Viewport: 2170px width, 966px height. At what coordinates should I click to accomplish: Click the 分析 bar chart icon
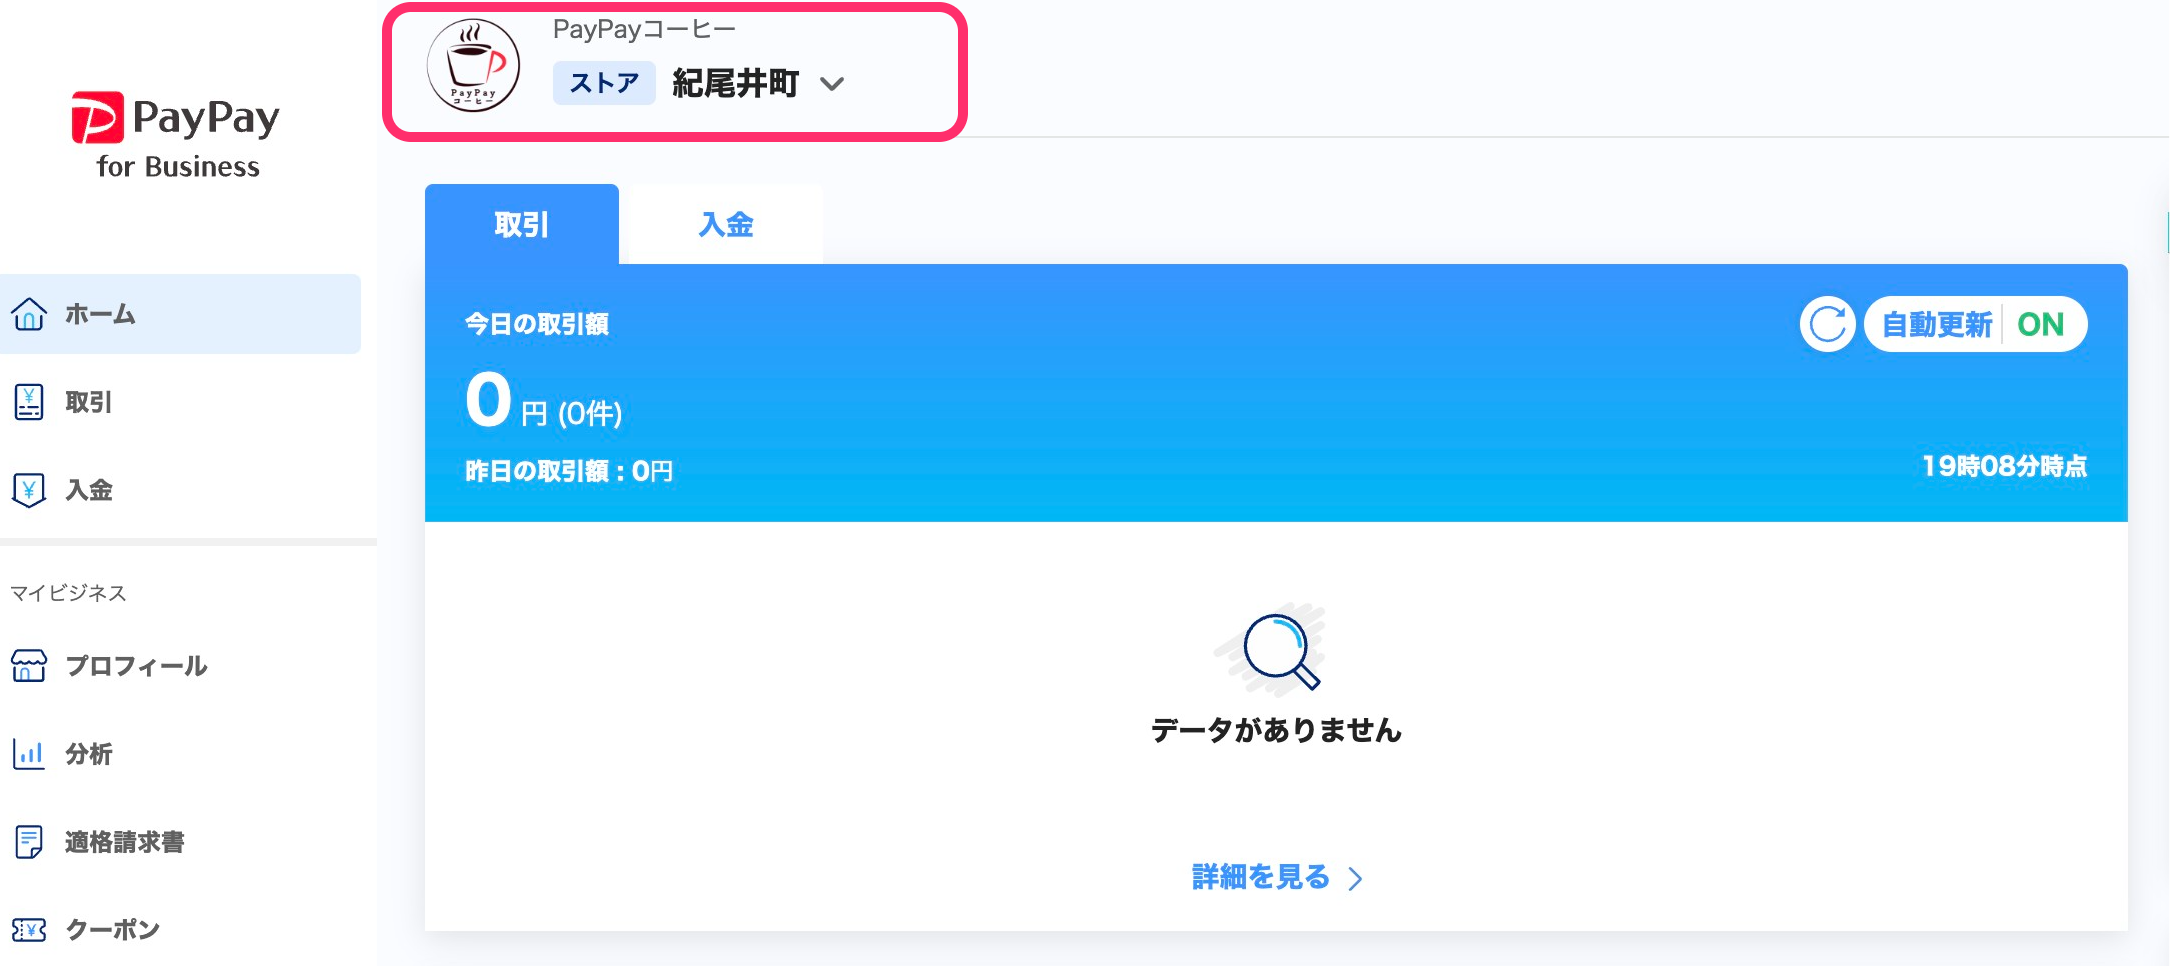tap(29, 754)
